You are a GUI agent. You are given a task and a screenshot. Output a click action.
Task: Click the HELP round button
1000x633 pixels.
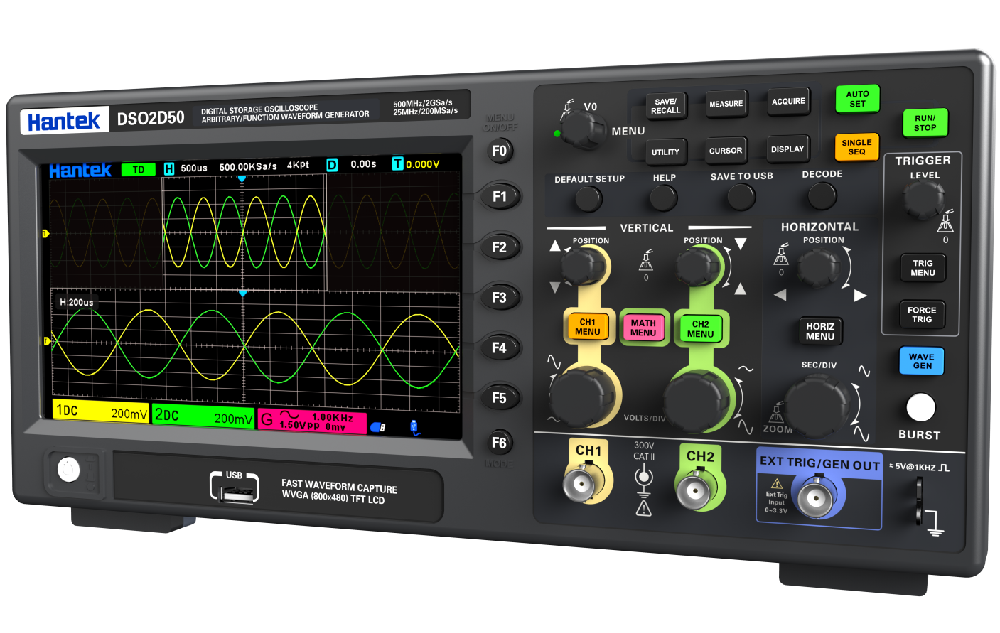[x=663, y=198]
